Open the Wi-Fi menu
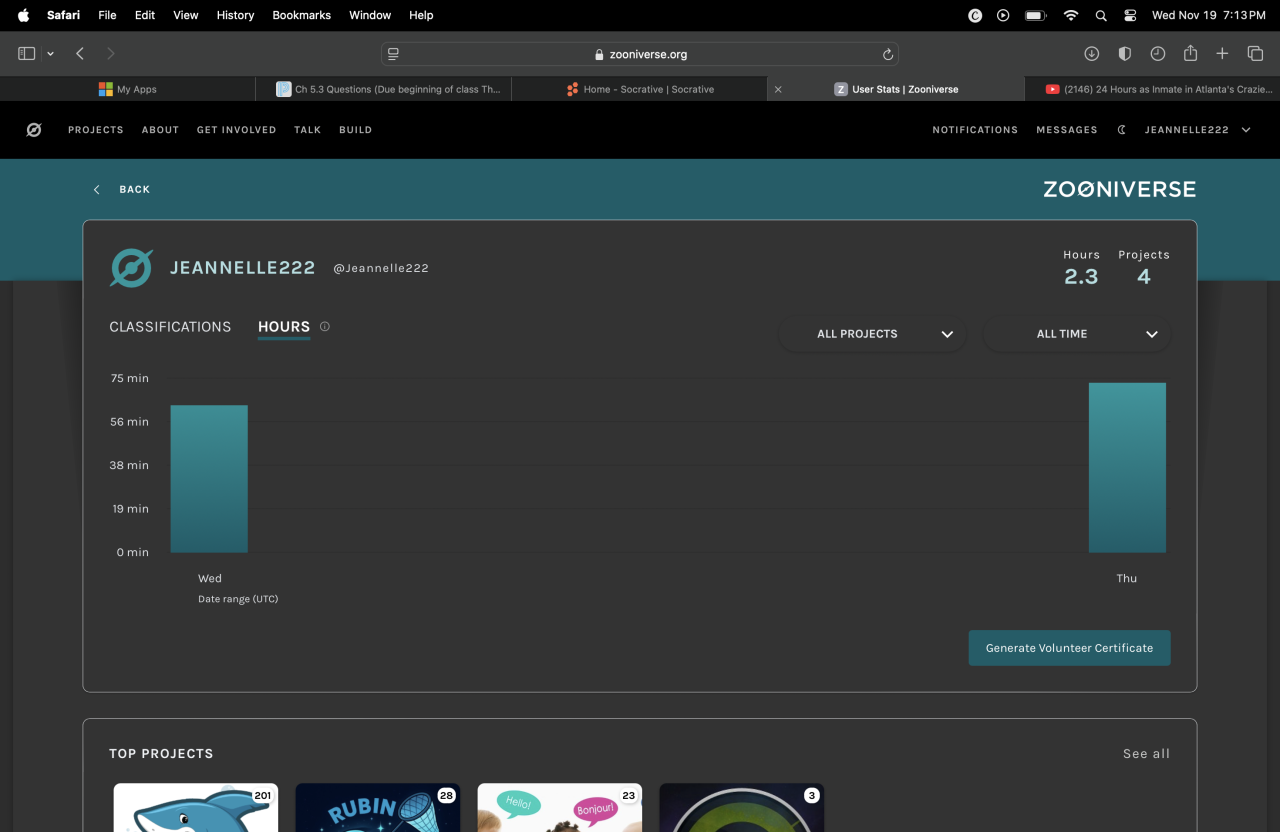 coord(1071,15)
